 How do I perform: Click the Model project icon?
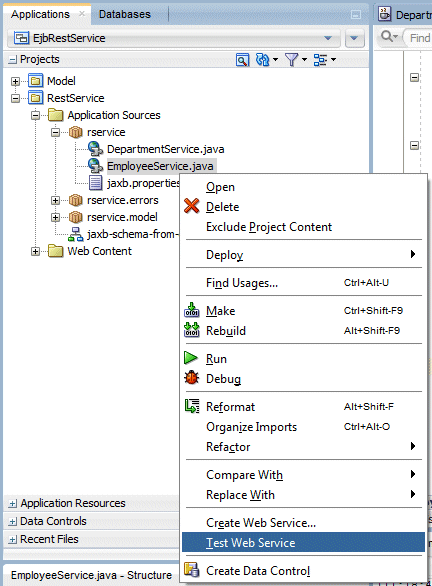[x=36, y=81]
